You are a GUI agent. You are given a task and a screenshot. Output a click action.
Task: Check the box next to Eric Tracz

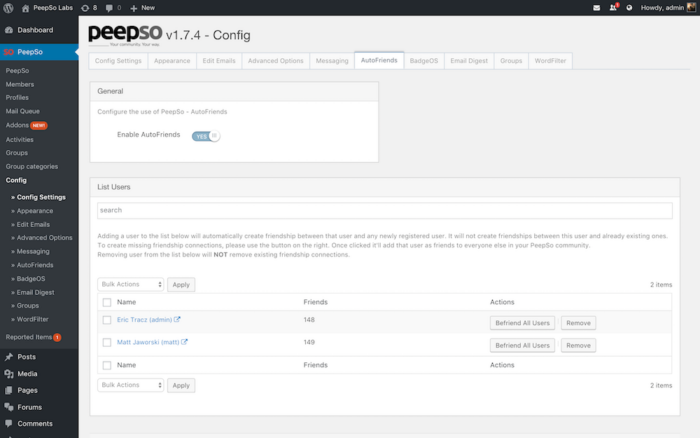107,320
